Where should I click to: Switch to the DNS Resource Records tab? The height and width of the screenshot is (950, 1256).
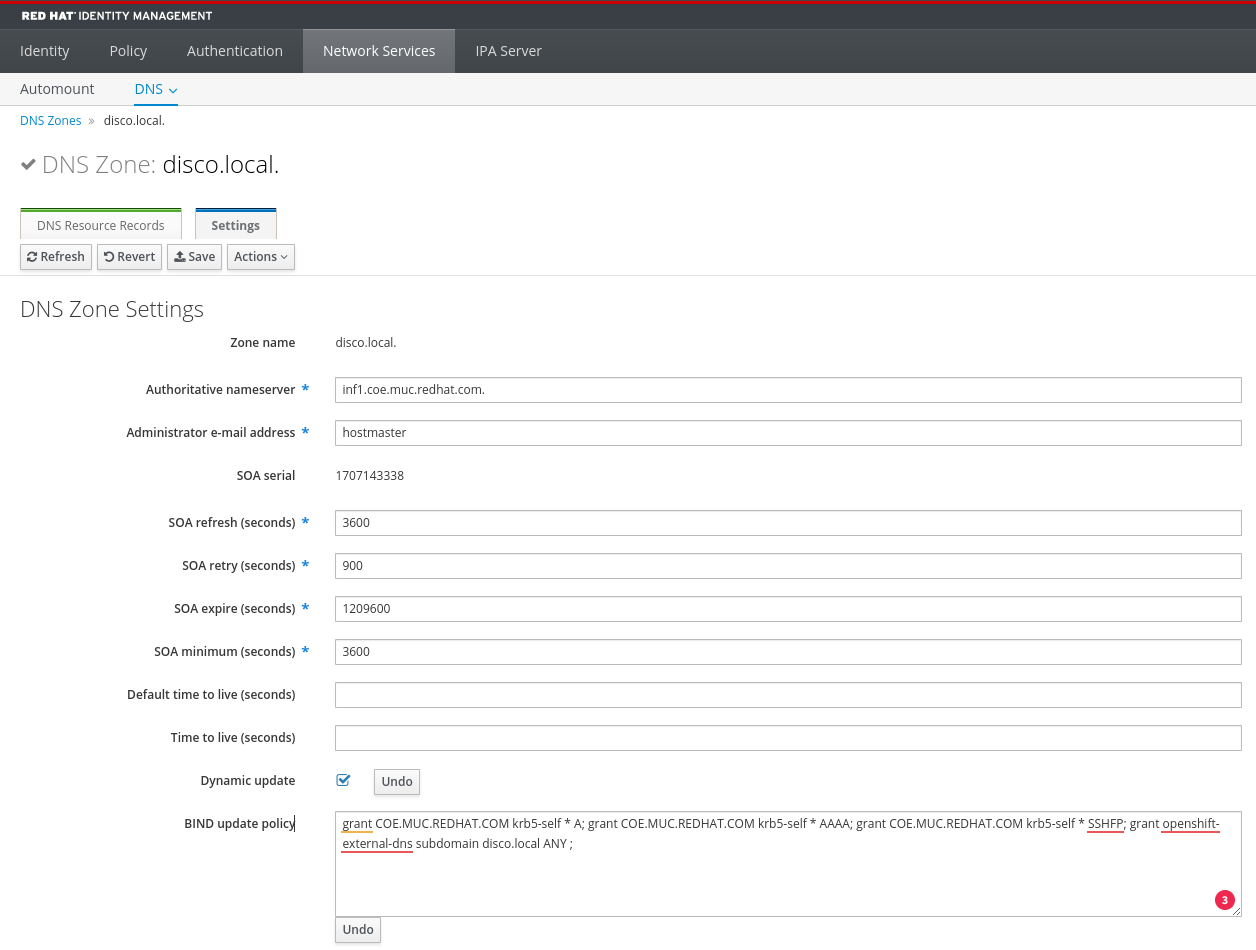pos(100,225)
